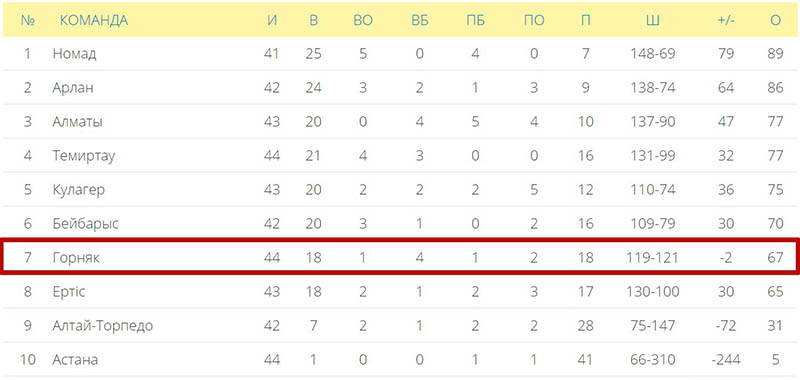Select the Алматы team name
This screenshot has height=380, width=800.
[77, 122]
